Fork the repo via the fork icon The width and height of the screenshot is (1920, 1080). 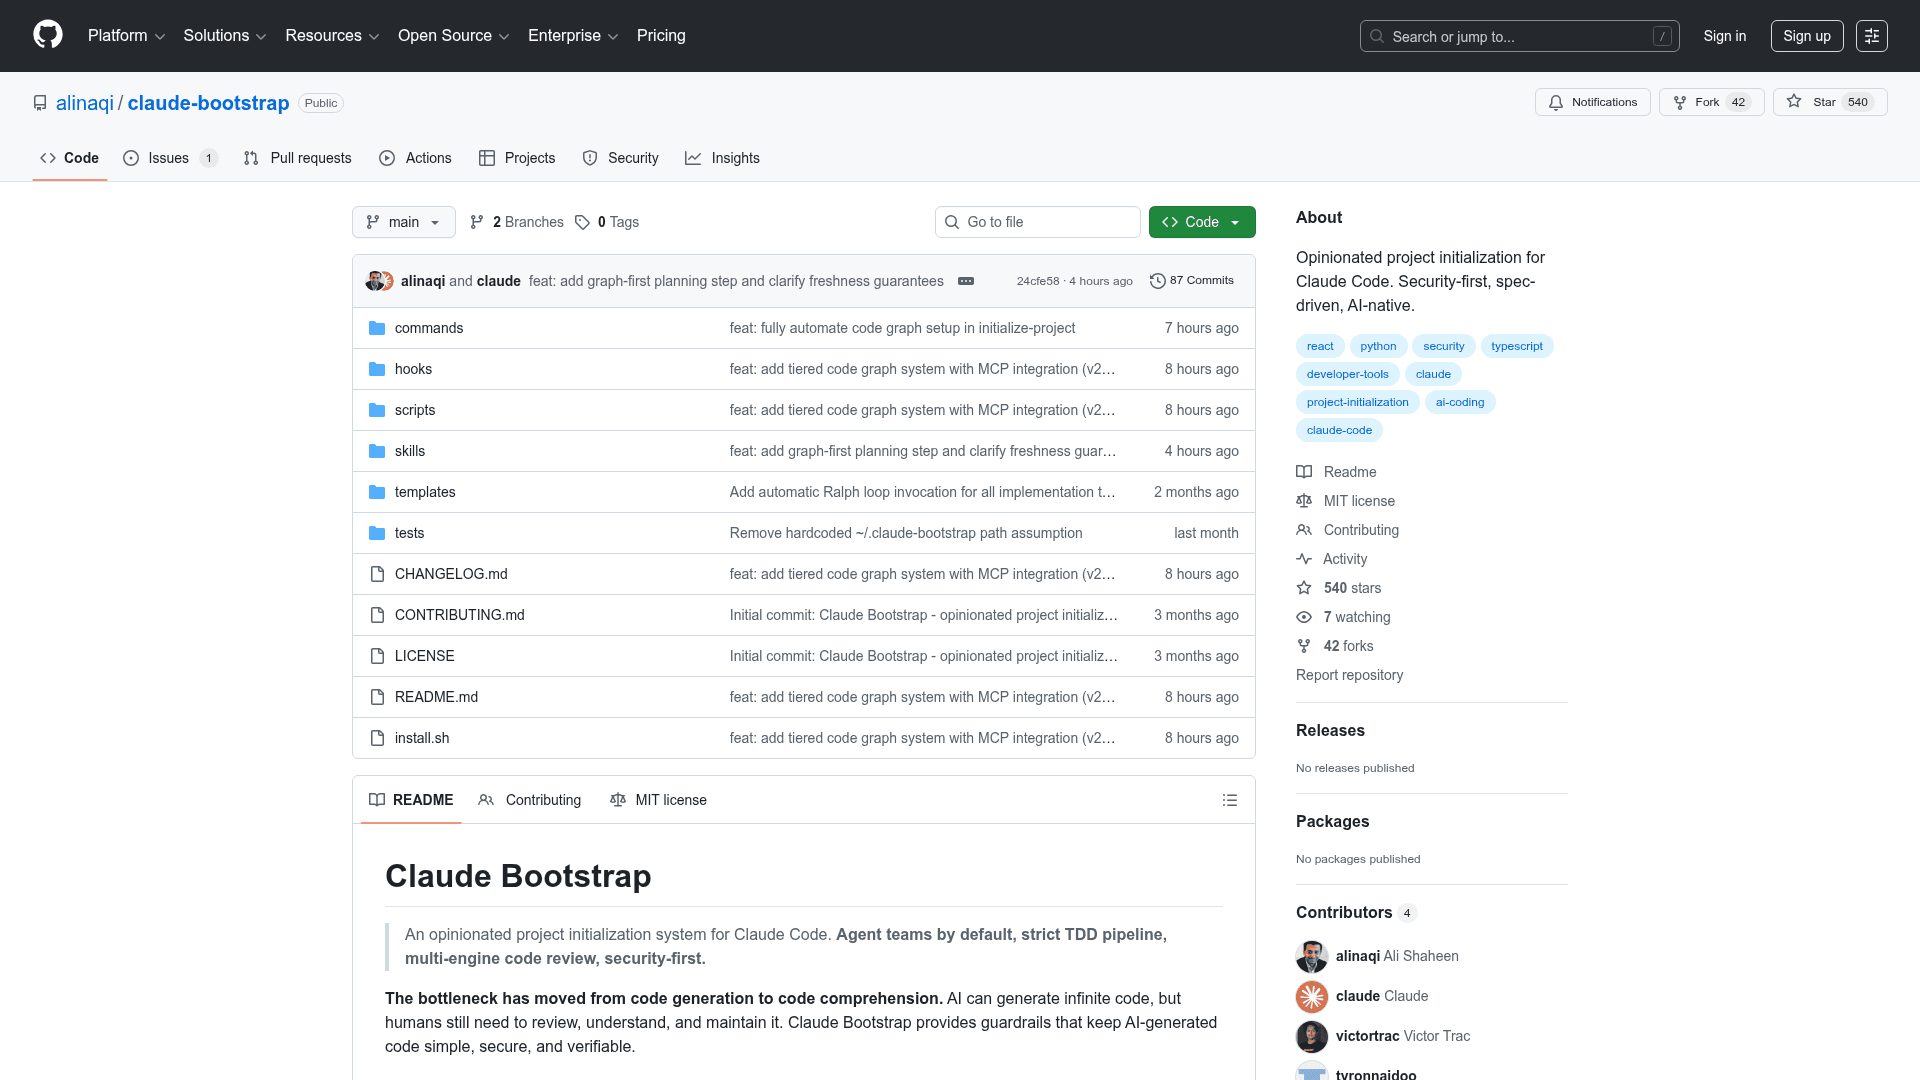(1678, 101)
